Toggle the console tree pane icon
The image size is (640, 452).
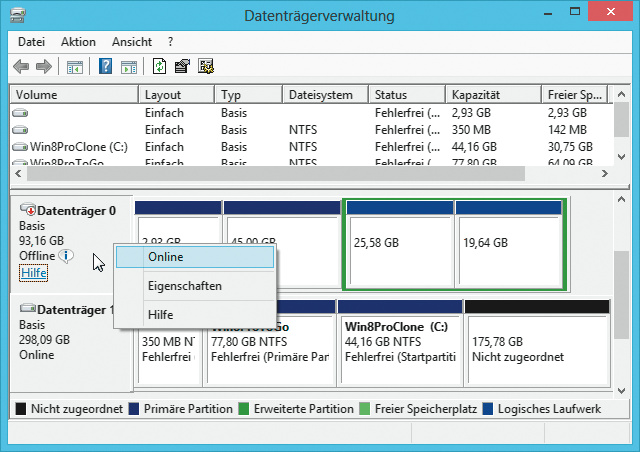[74, 67]
